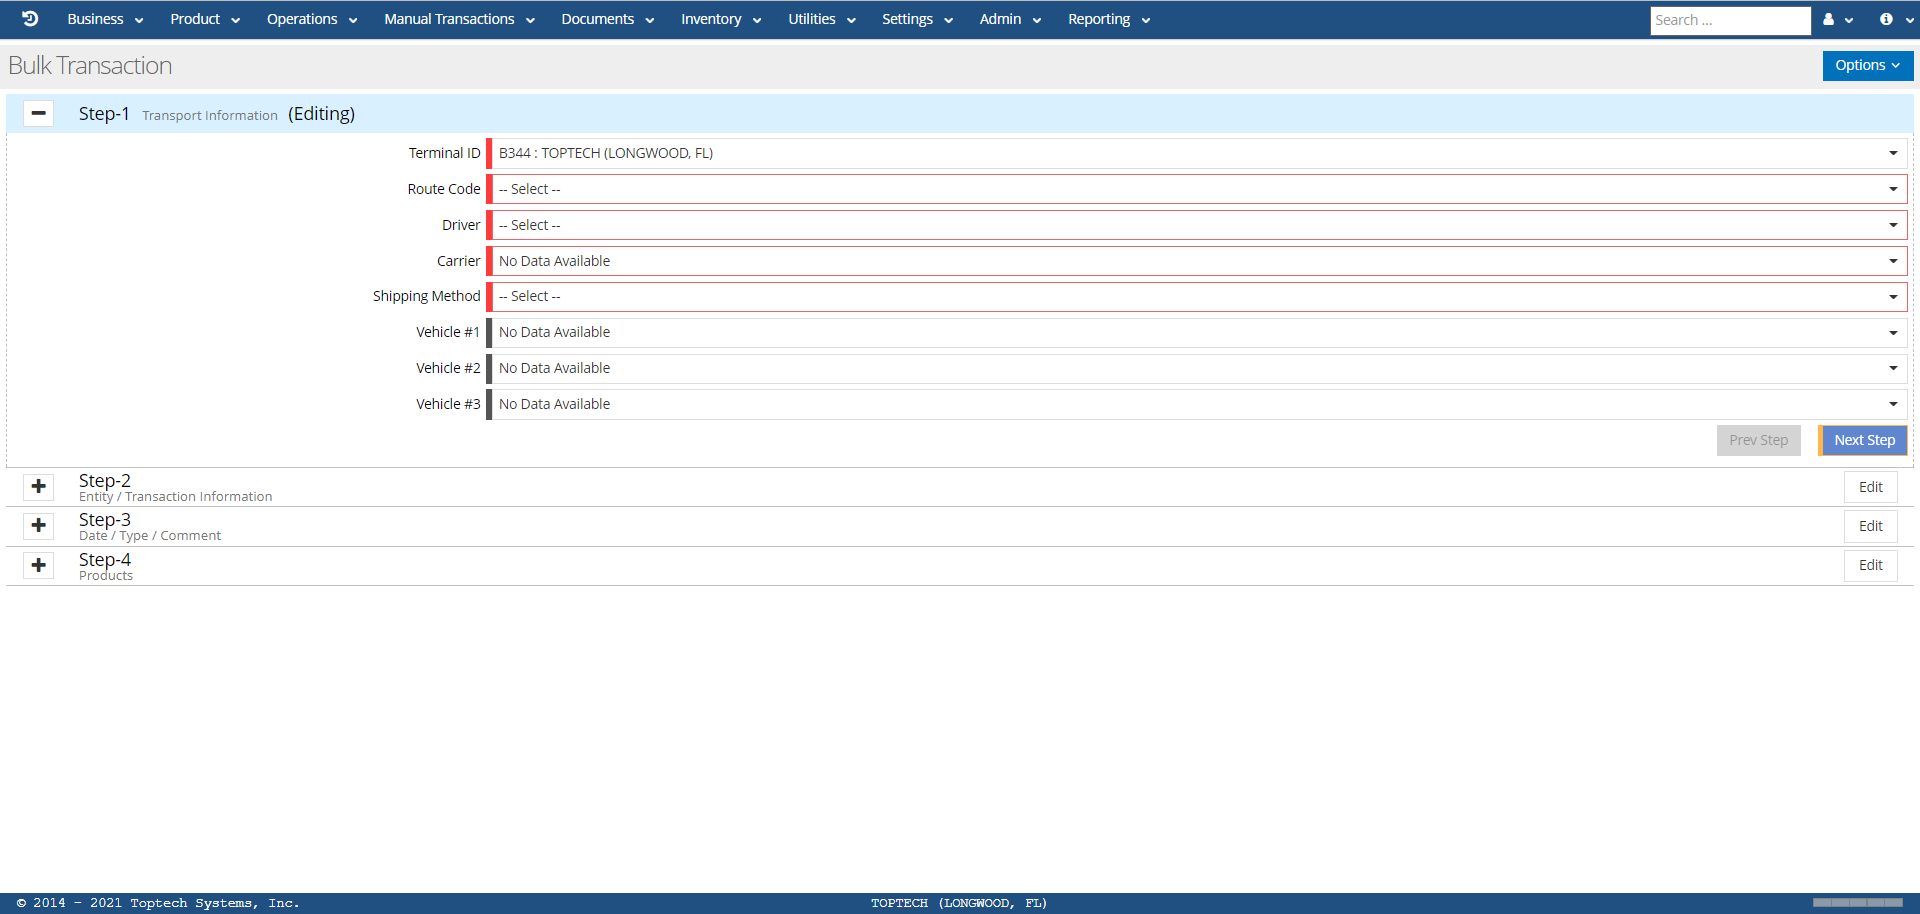Click the Step-4 heading text
Viewport: 1920px width, 914px height.
pos(105,560)
